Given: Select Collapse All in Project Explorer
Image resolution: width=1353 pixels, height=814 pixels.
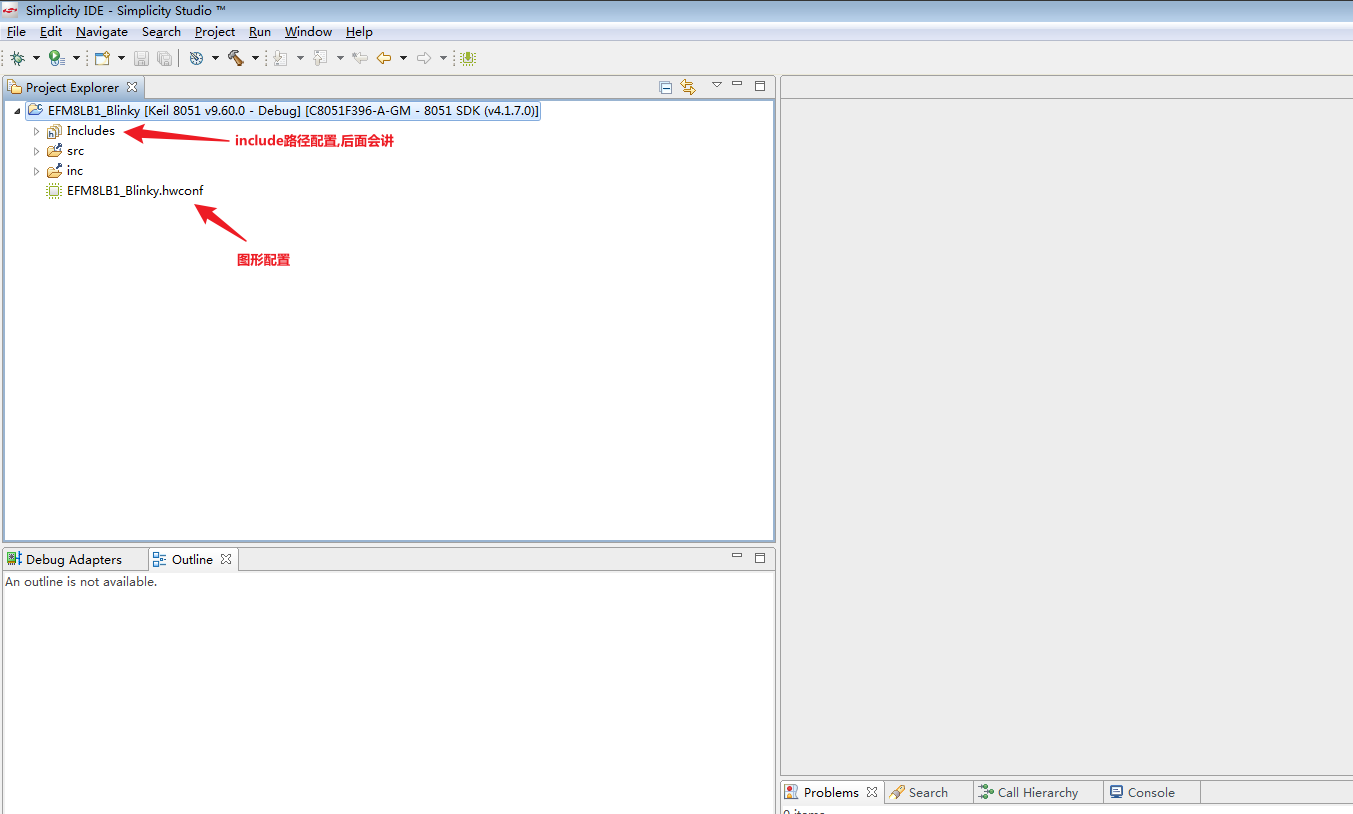Looking at the screenshot, I should (x=665, y=87).
